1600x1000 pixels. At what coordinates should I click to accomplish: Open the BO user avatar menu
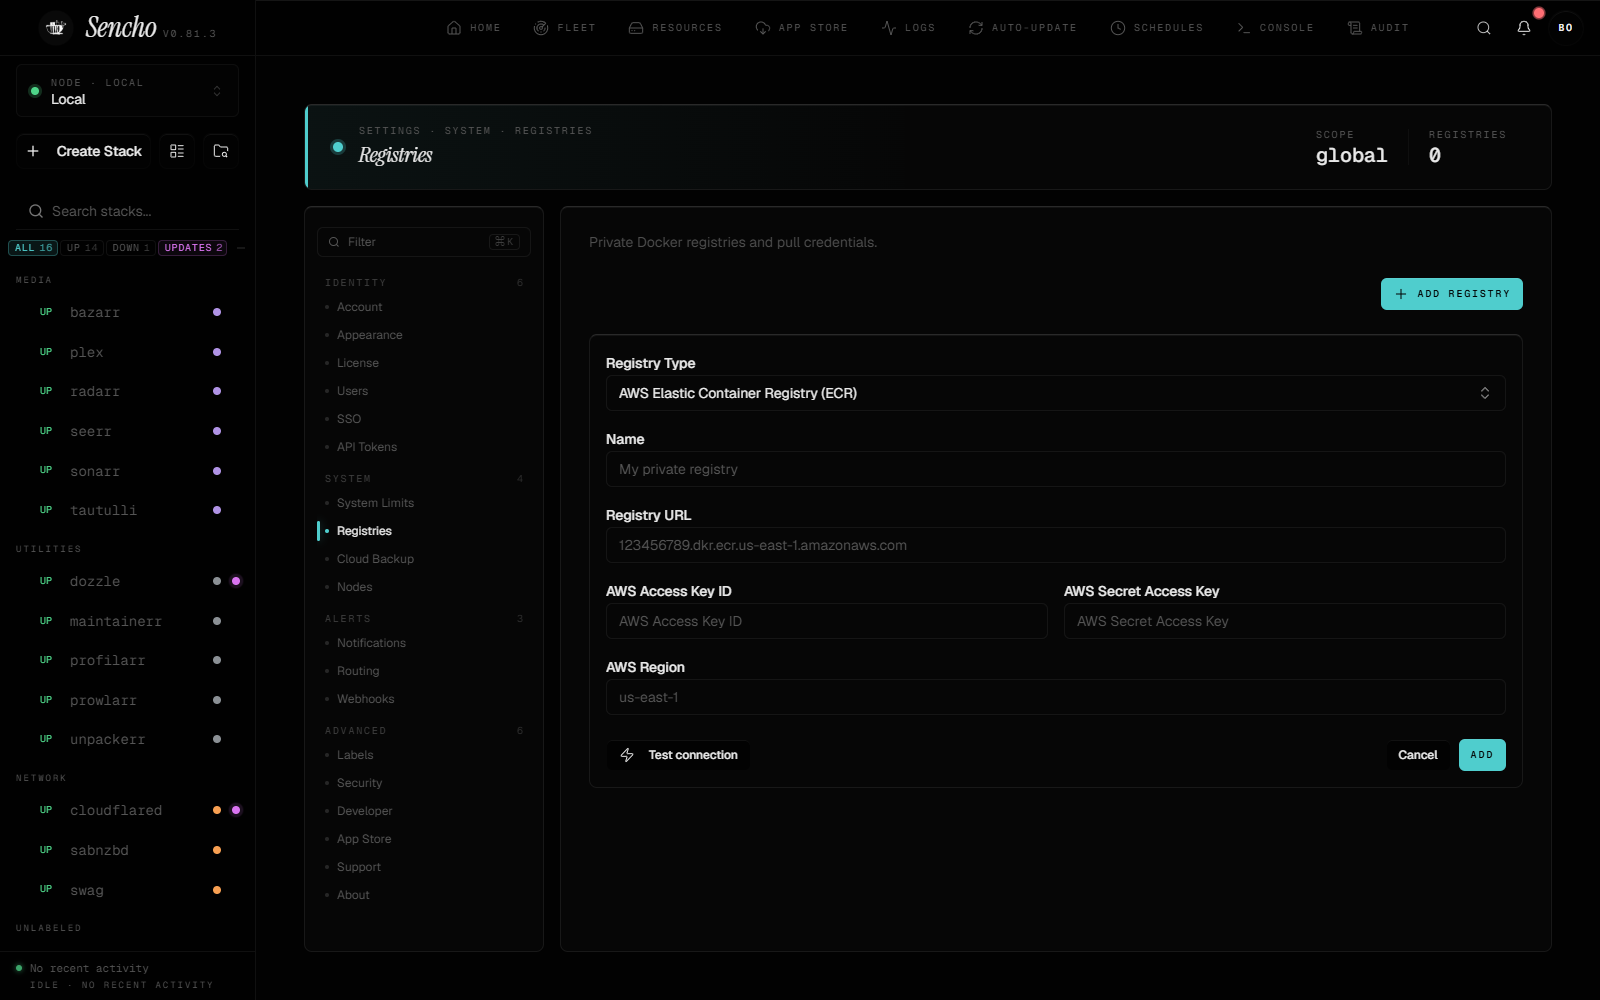(x=1565, y=28)
